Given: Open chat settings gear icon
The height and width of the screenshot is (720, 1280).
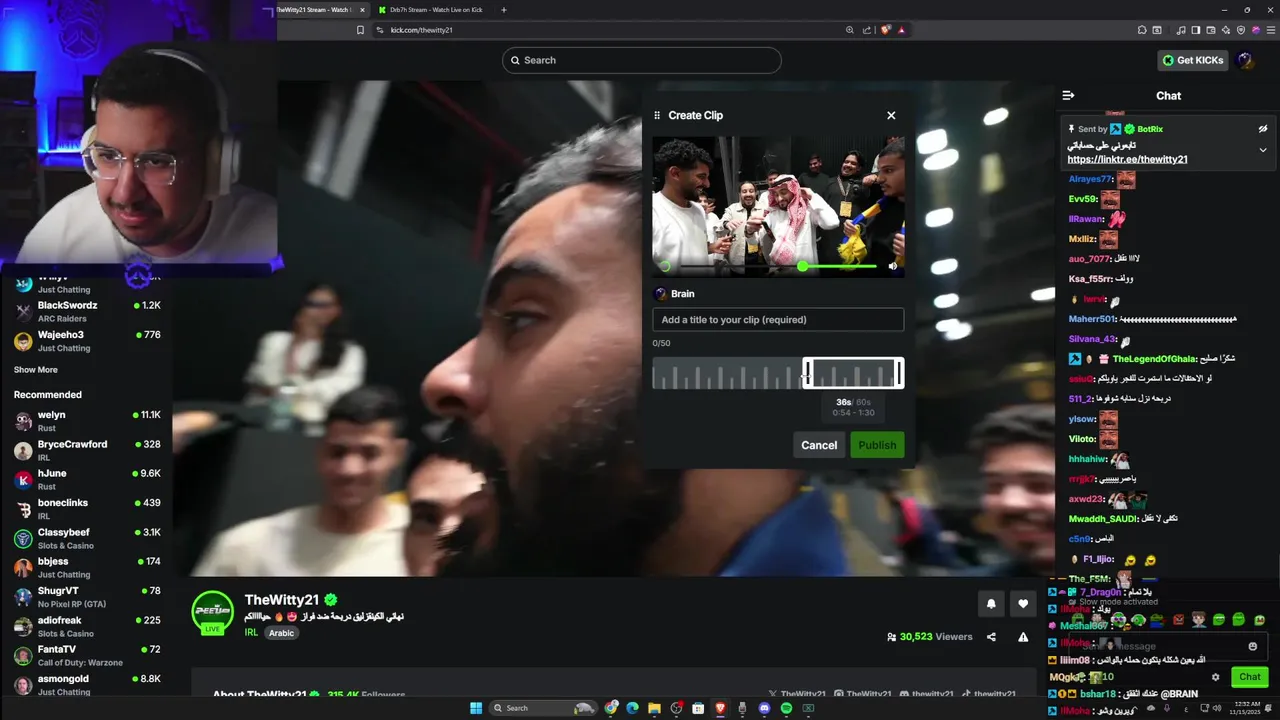Looking at the screenshot, I should tap(1216, 677).
